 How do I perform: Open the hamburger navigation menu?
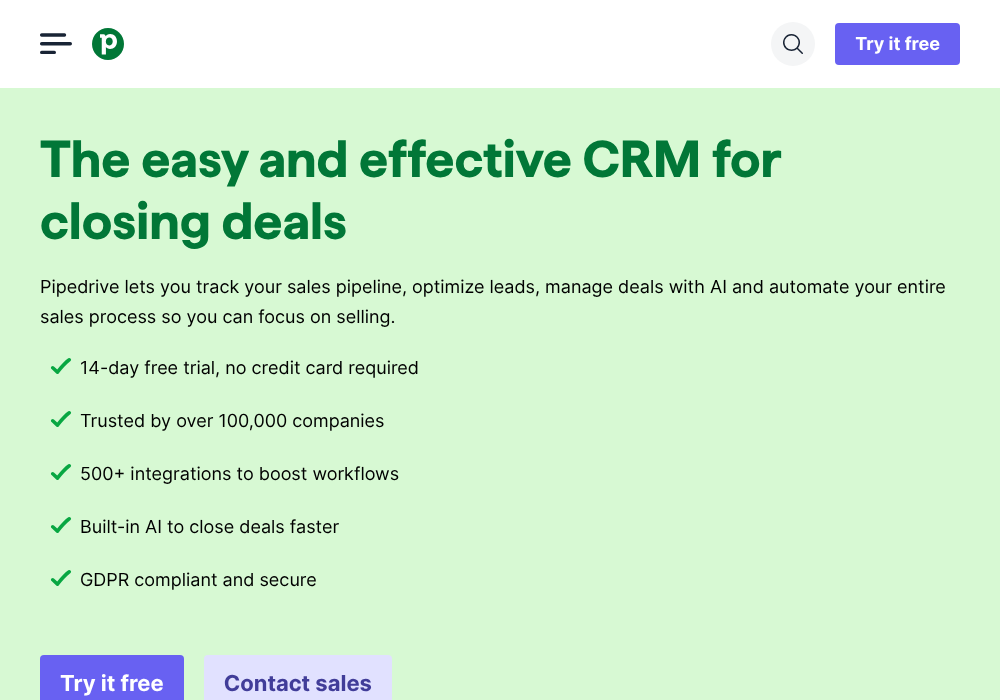pyautogui.click(x=56, y=44)
